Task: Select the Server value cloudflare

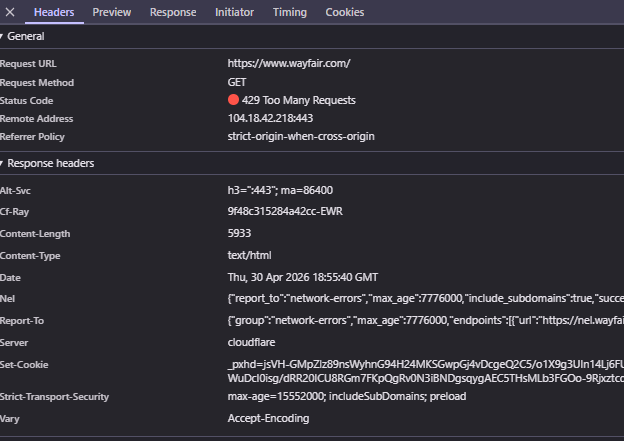Action: [x=252, y=342]
